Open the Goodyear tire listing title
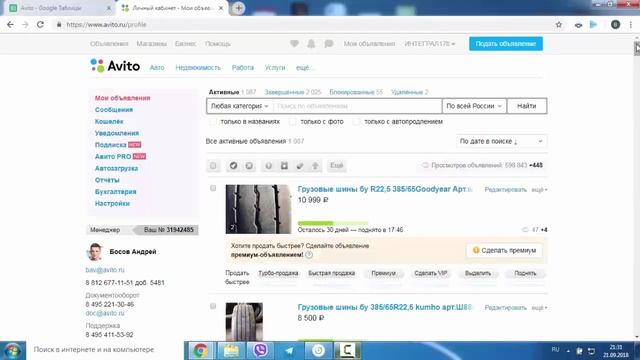 384,189
